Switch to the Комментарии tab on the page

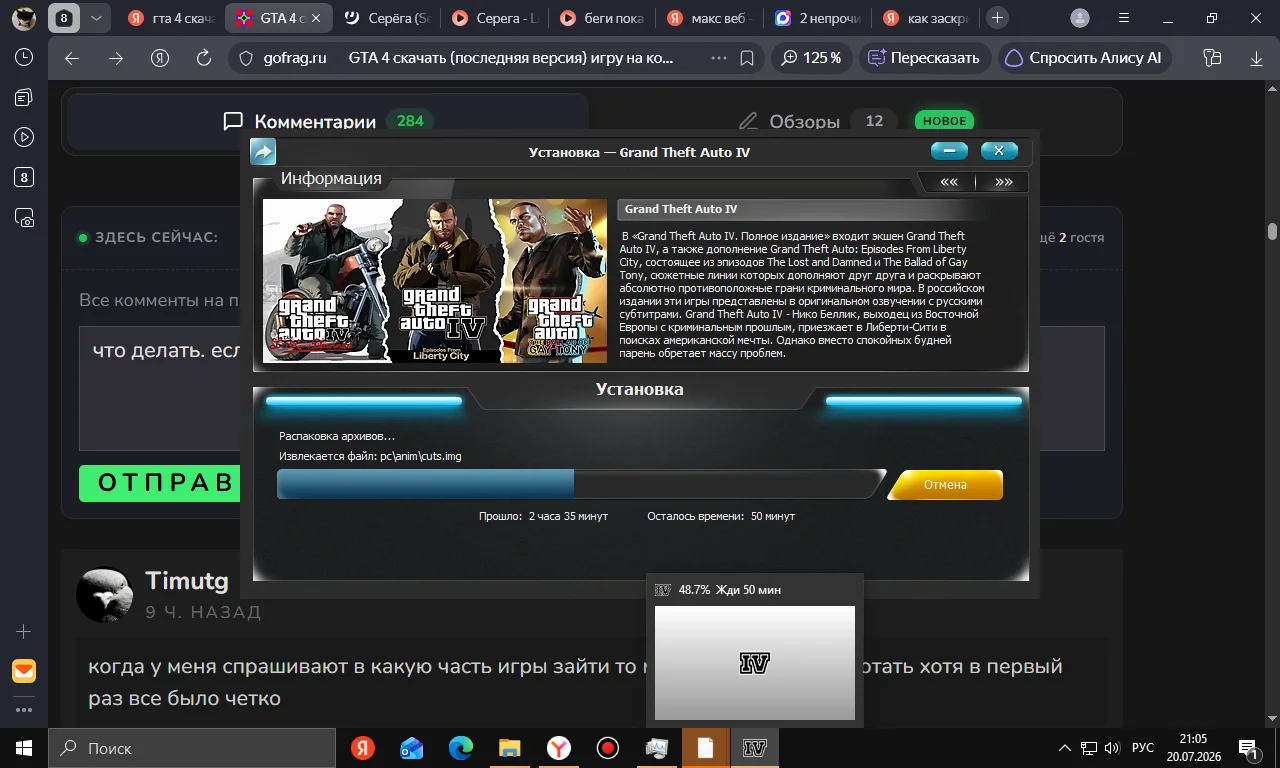[328, 122]
